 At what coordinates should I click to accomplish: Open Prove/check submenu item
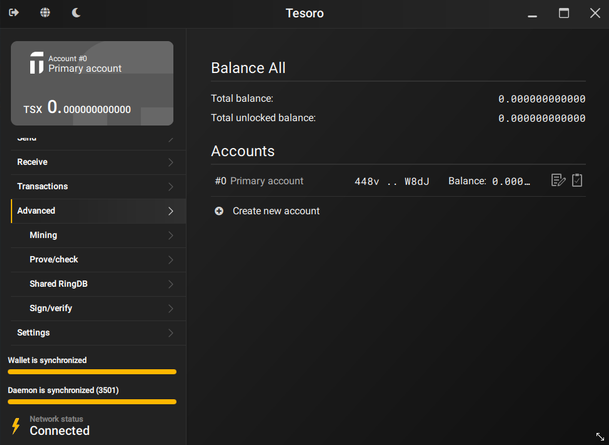click(x=54, y=260)
